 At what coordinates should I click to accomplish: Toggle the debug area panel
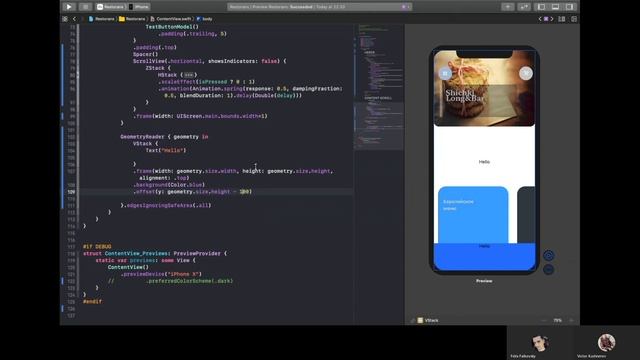pos(555,7)
